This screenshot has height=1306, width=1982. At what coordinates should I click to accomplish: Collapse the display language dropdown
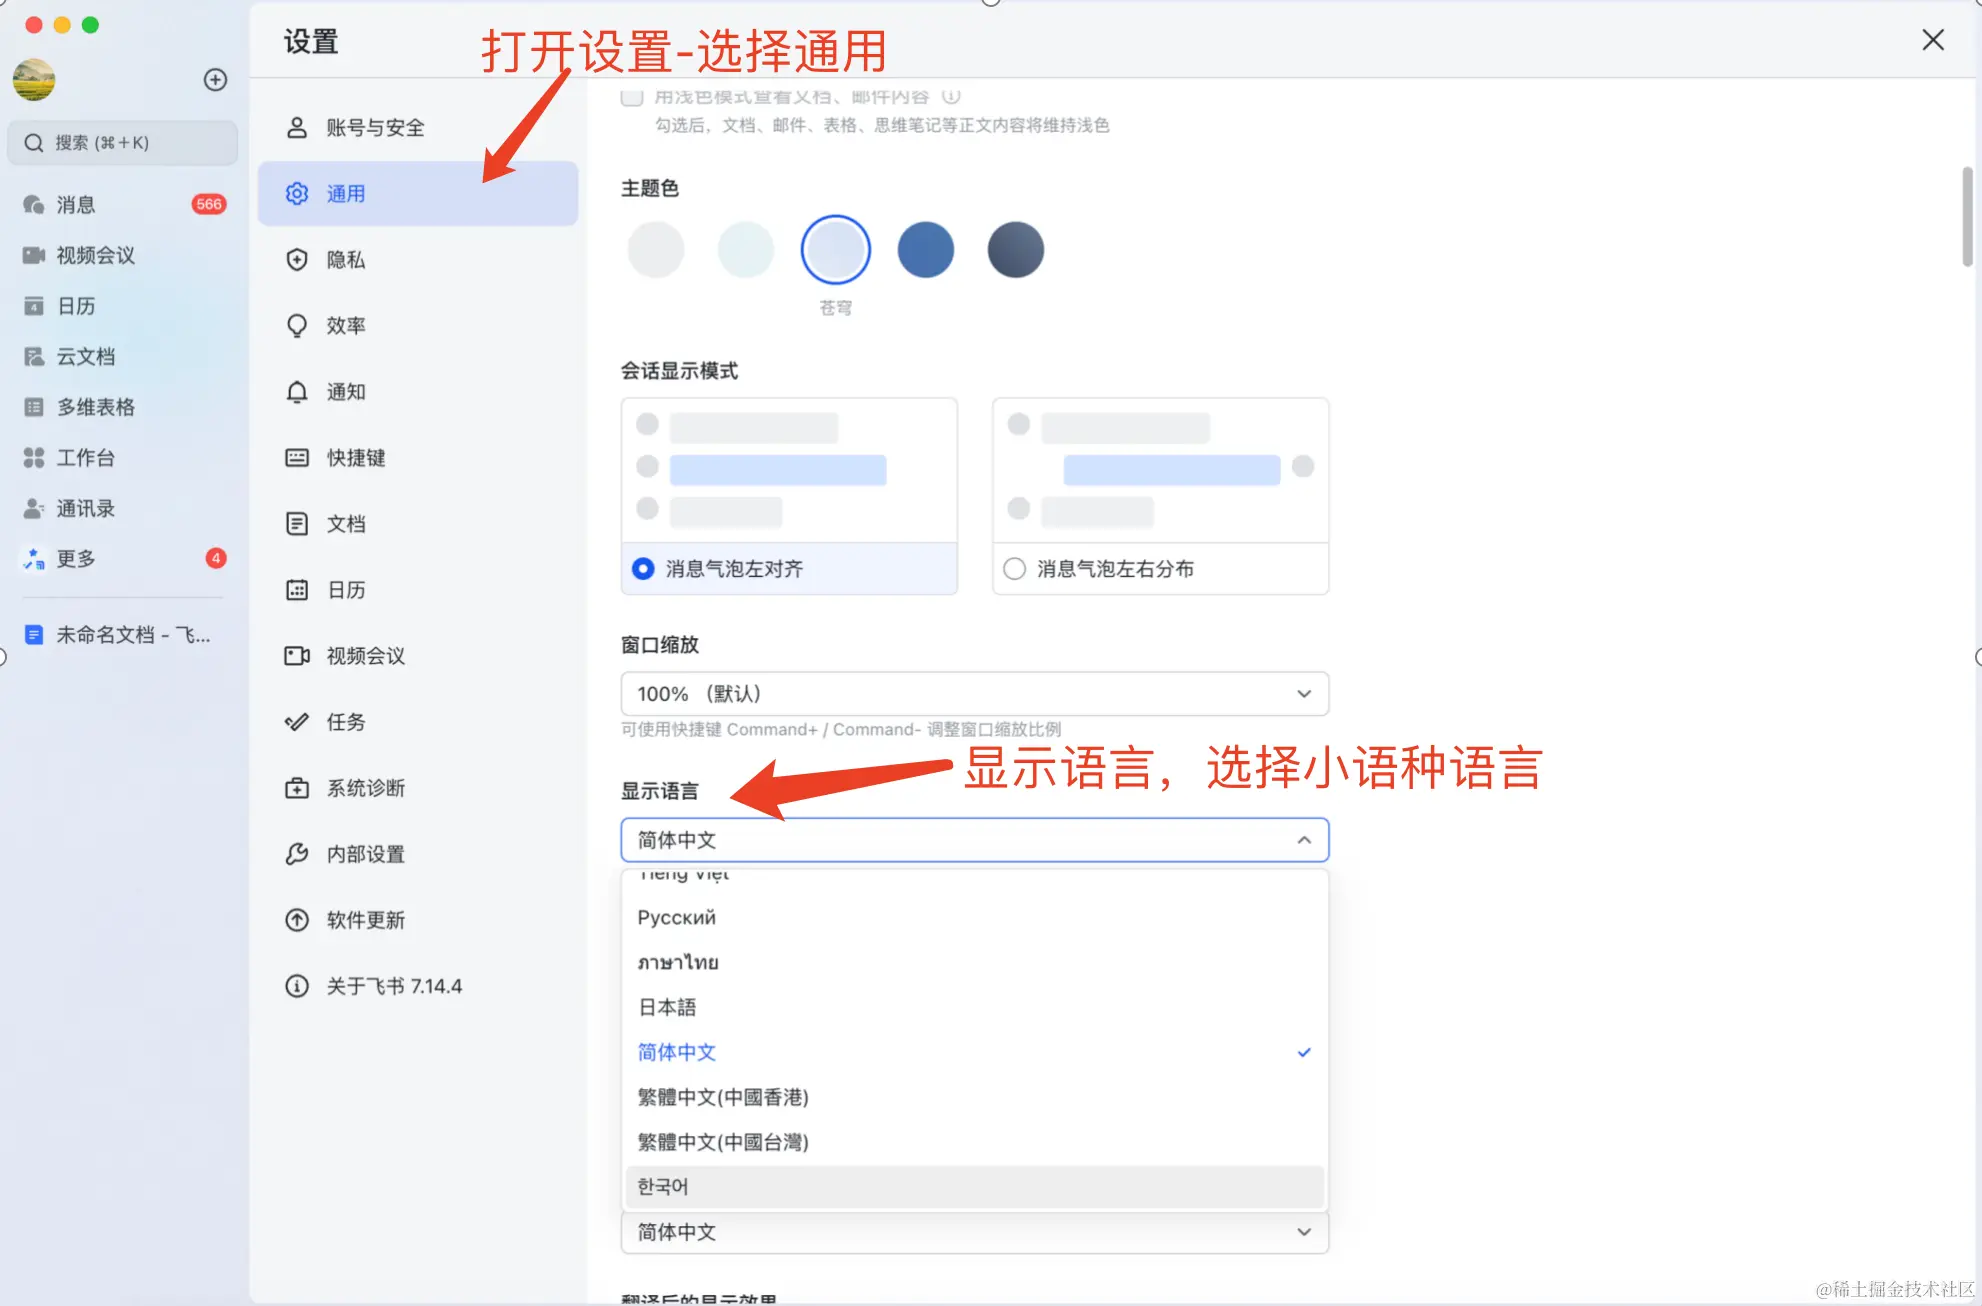click(1304, 840)
